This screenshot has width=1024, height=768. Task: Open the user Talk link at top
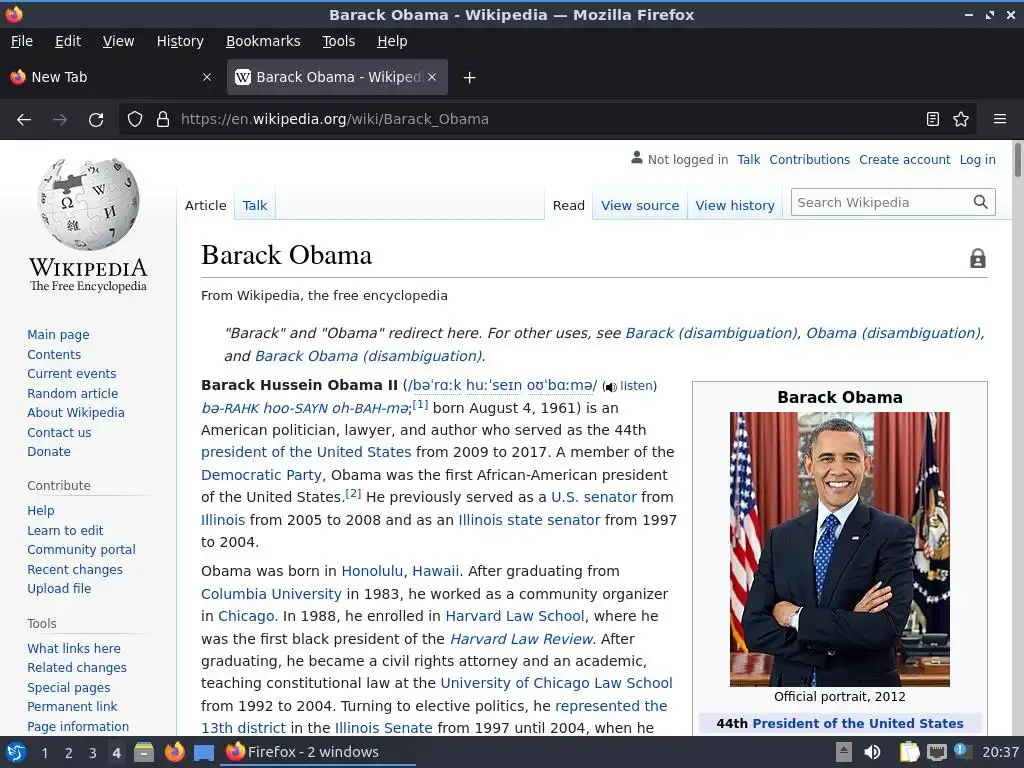(748, 159)
